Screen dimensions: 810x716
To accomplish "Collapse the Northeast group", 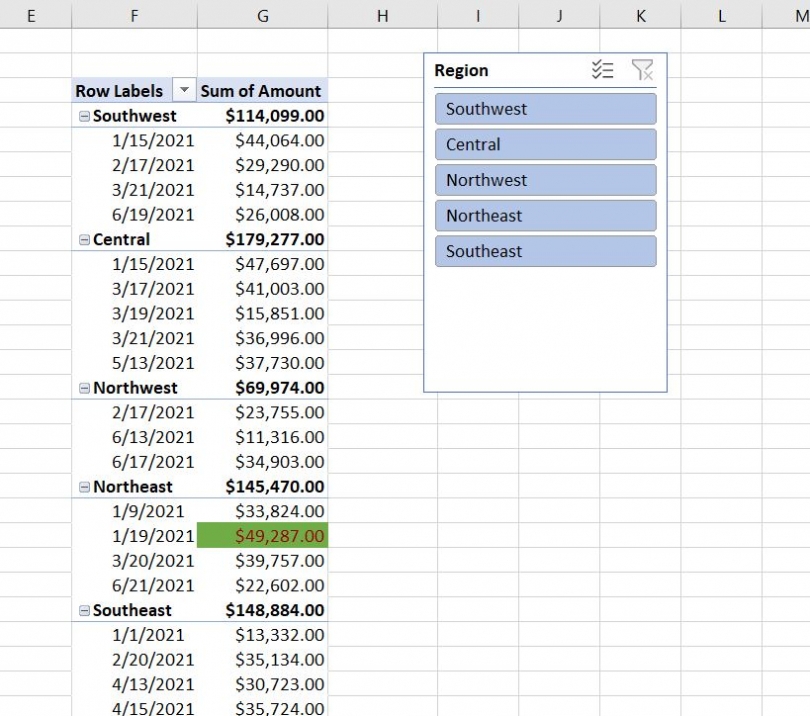I will point(82,486).
